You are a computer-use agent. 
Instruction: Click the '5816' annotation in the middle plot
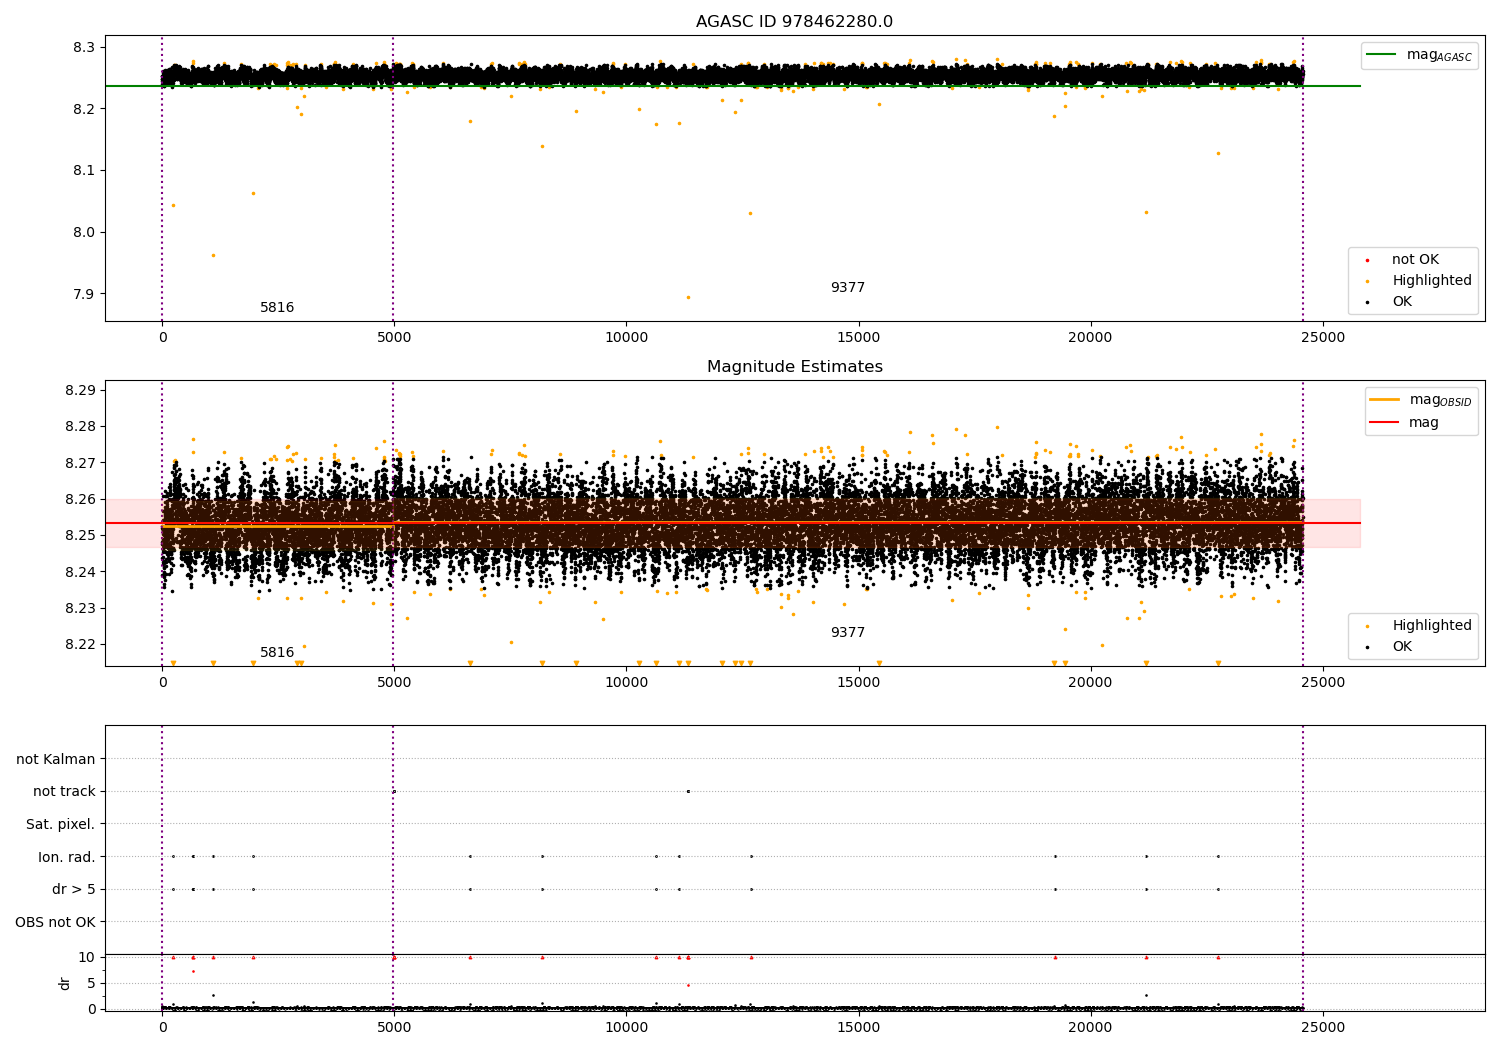pyautogui.click(x=277, y=653)
